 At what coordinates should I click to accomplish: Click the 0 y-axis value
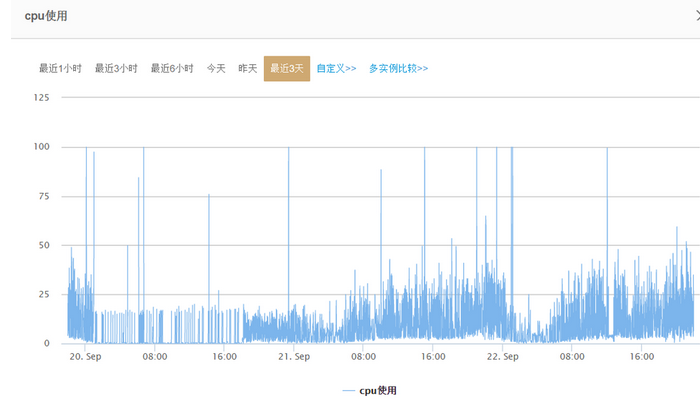[x=46, y=343]
